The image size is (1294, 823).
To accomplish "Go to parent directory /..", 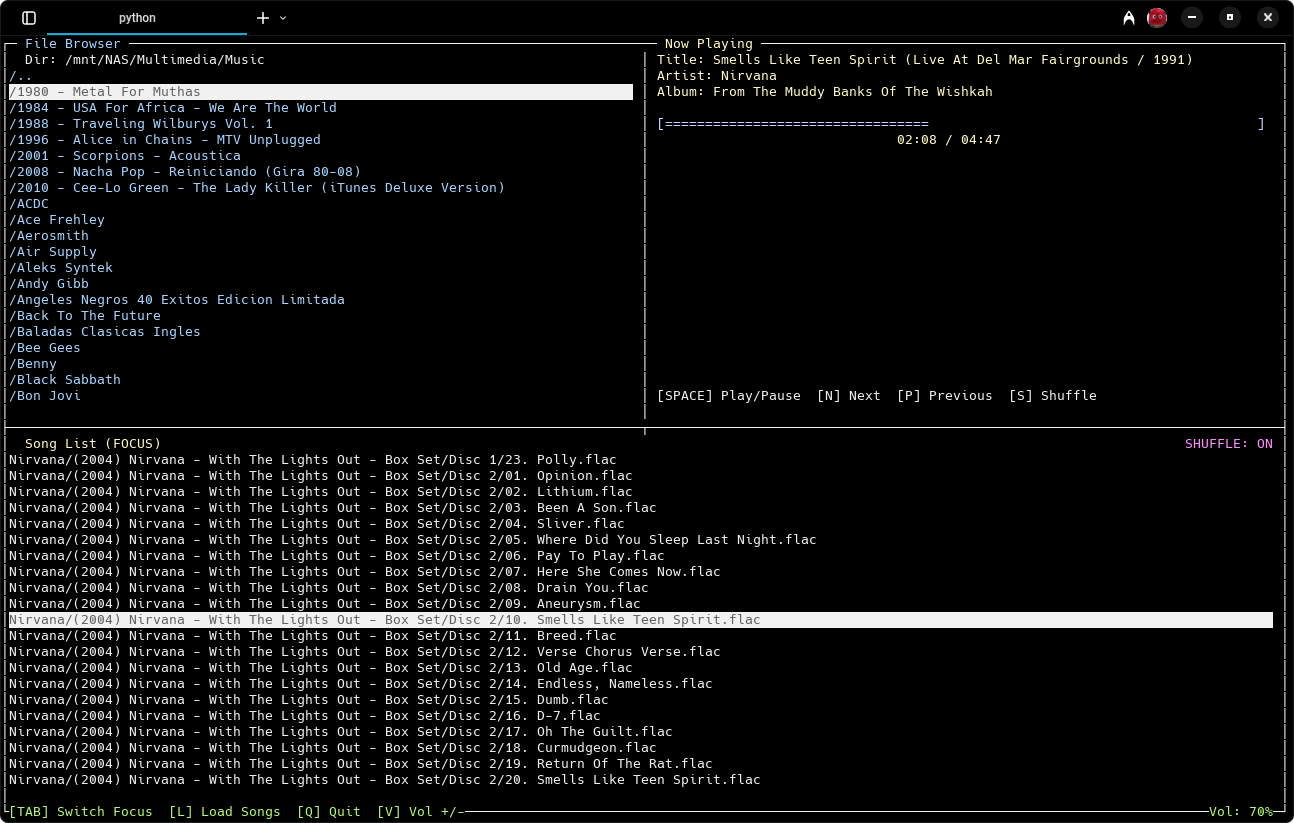I will [21, 76].
